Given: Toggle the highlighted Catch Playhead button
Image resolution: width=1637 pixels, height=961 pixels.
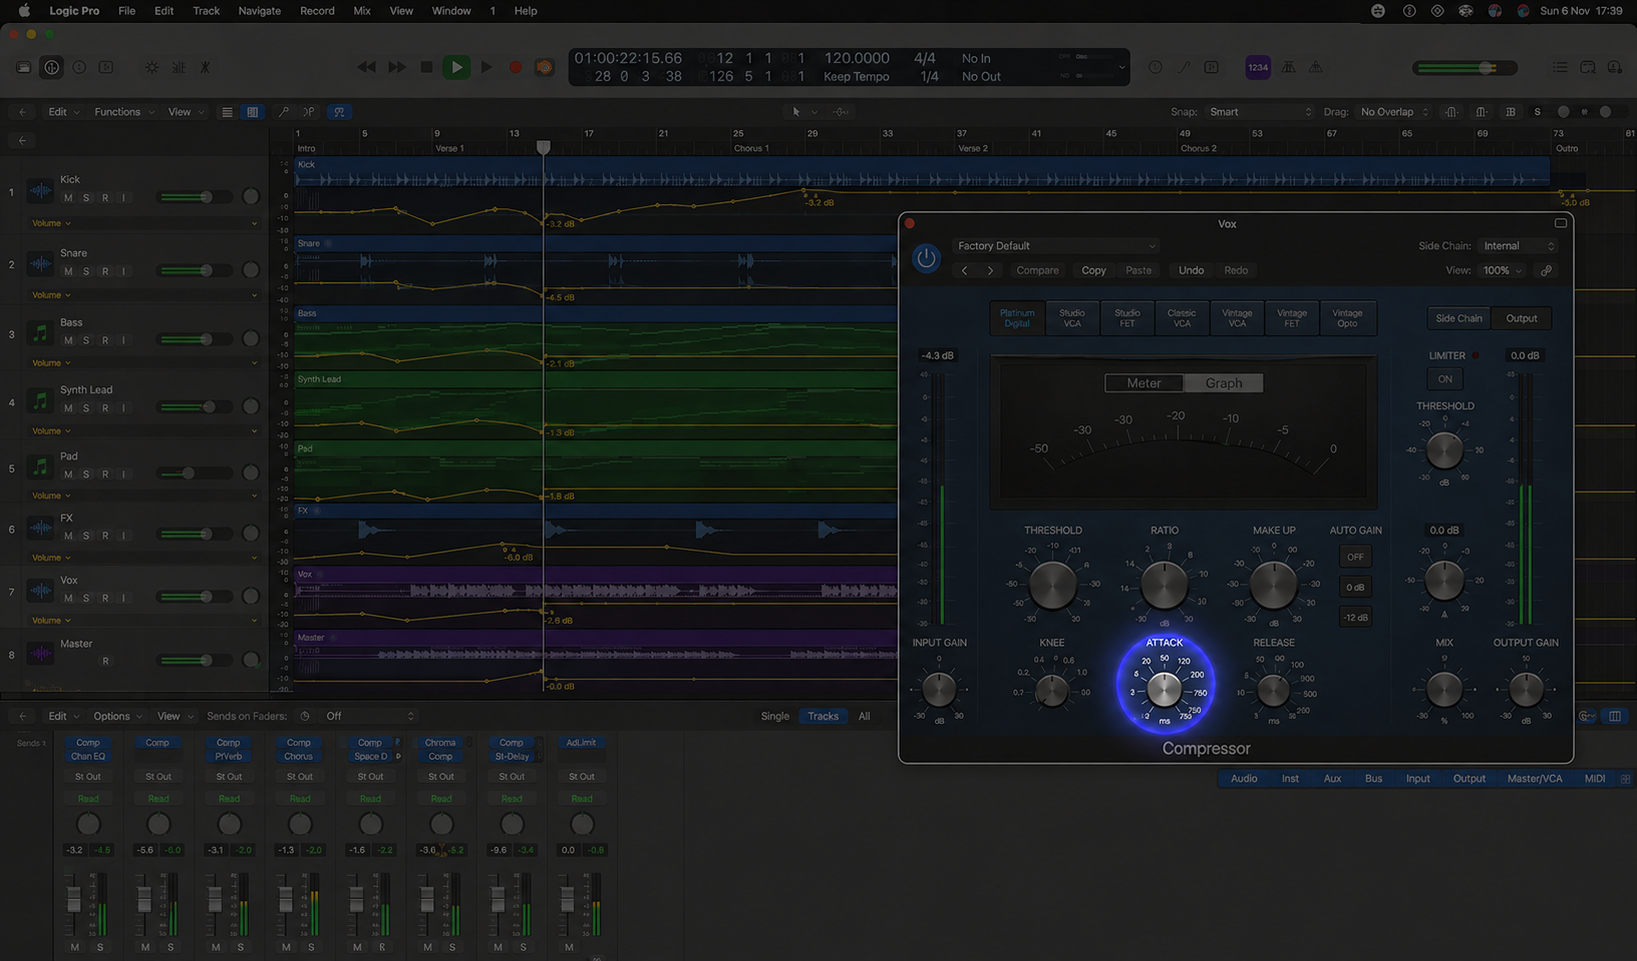Looking at the screenshot, I should tap(339, 112).
